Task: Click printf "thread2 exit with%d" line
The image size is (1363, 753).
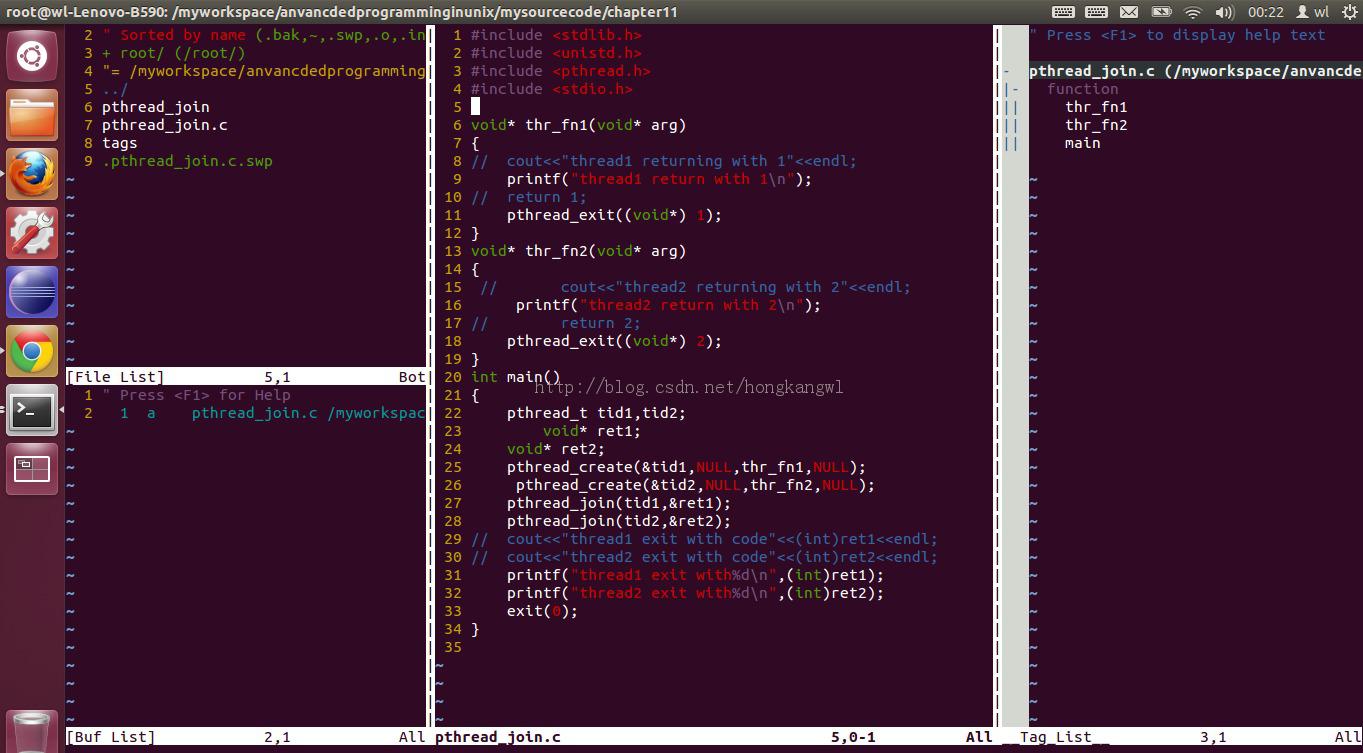Action: tap(695, 593)
